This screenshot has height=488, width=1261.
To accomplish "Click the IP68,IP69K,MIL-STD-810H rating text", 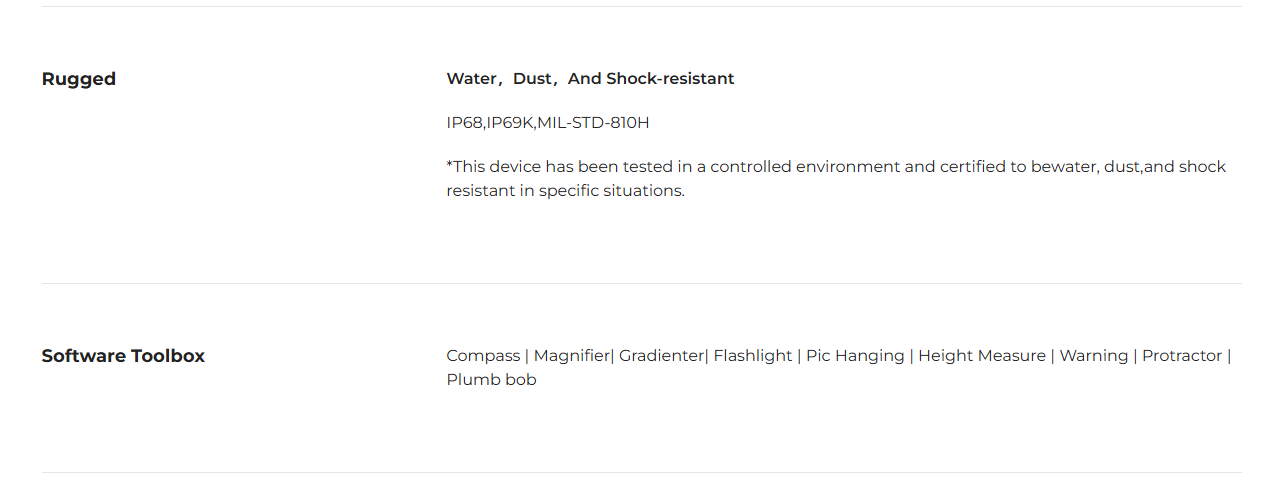I will tap(548, 123).
